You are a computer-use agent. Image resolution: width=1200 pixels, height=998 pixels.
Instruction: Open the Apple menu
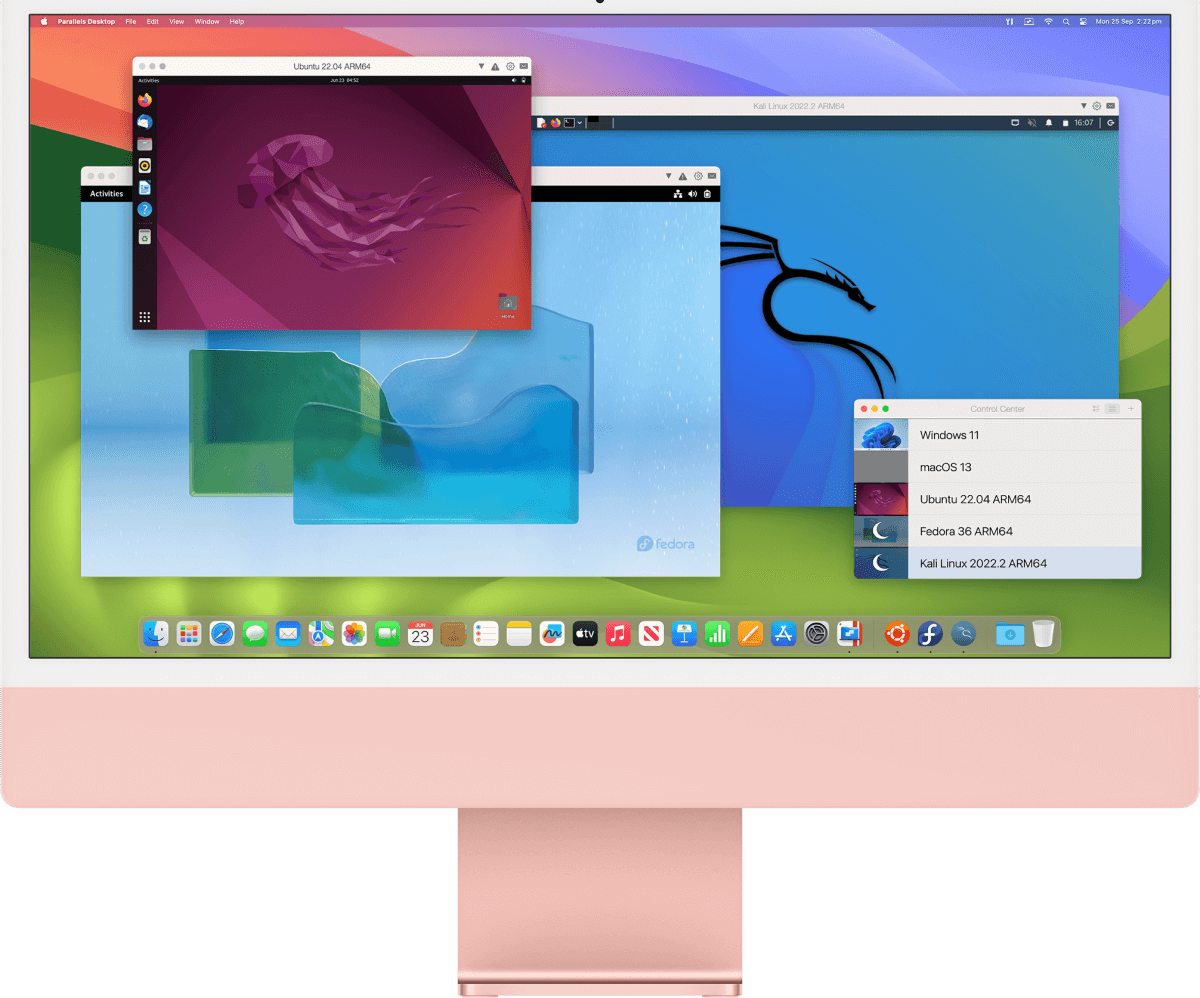pos(44,21)
